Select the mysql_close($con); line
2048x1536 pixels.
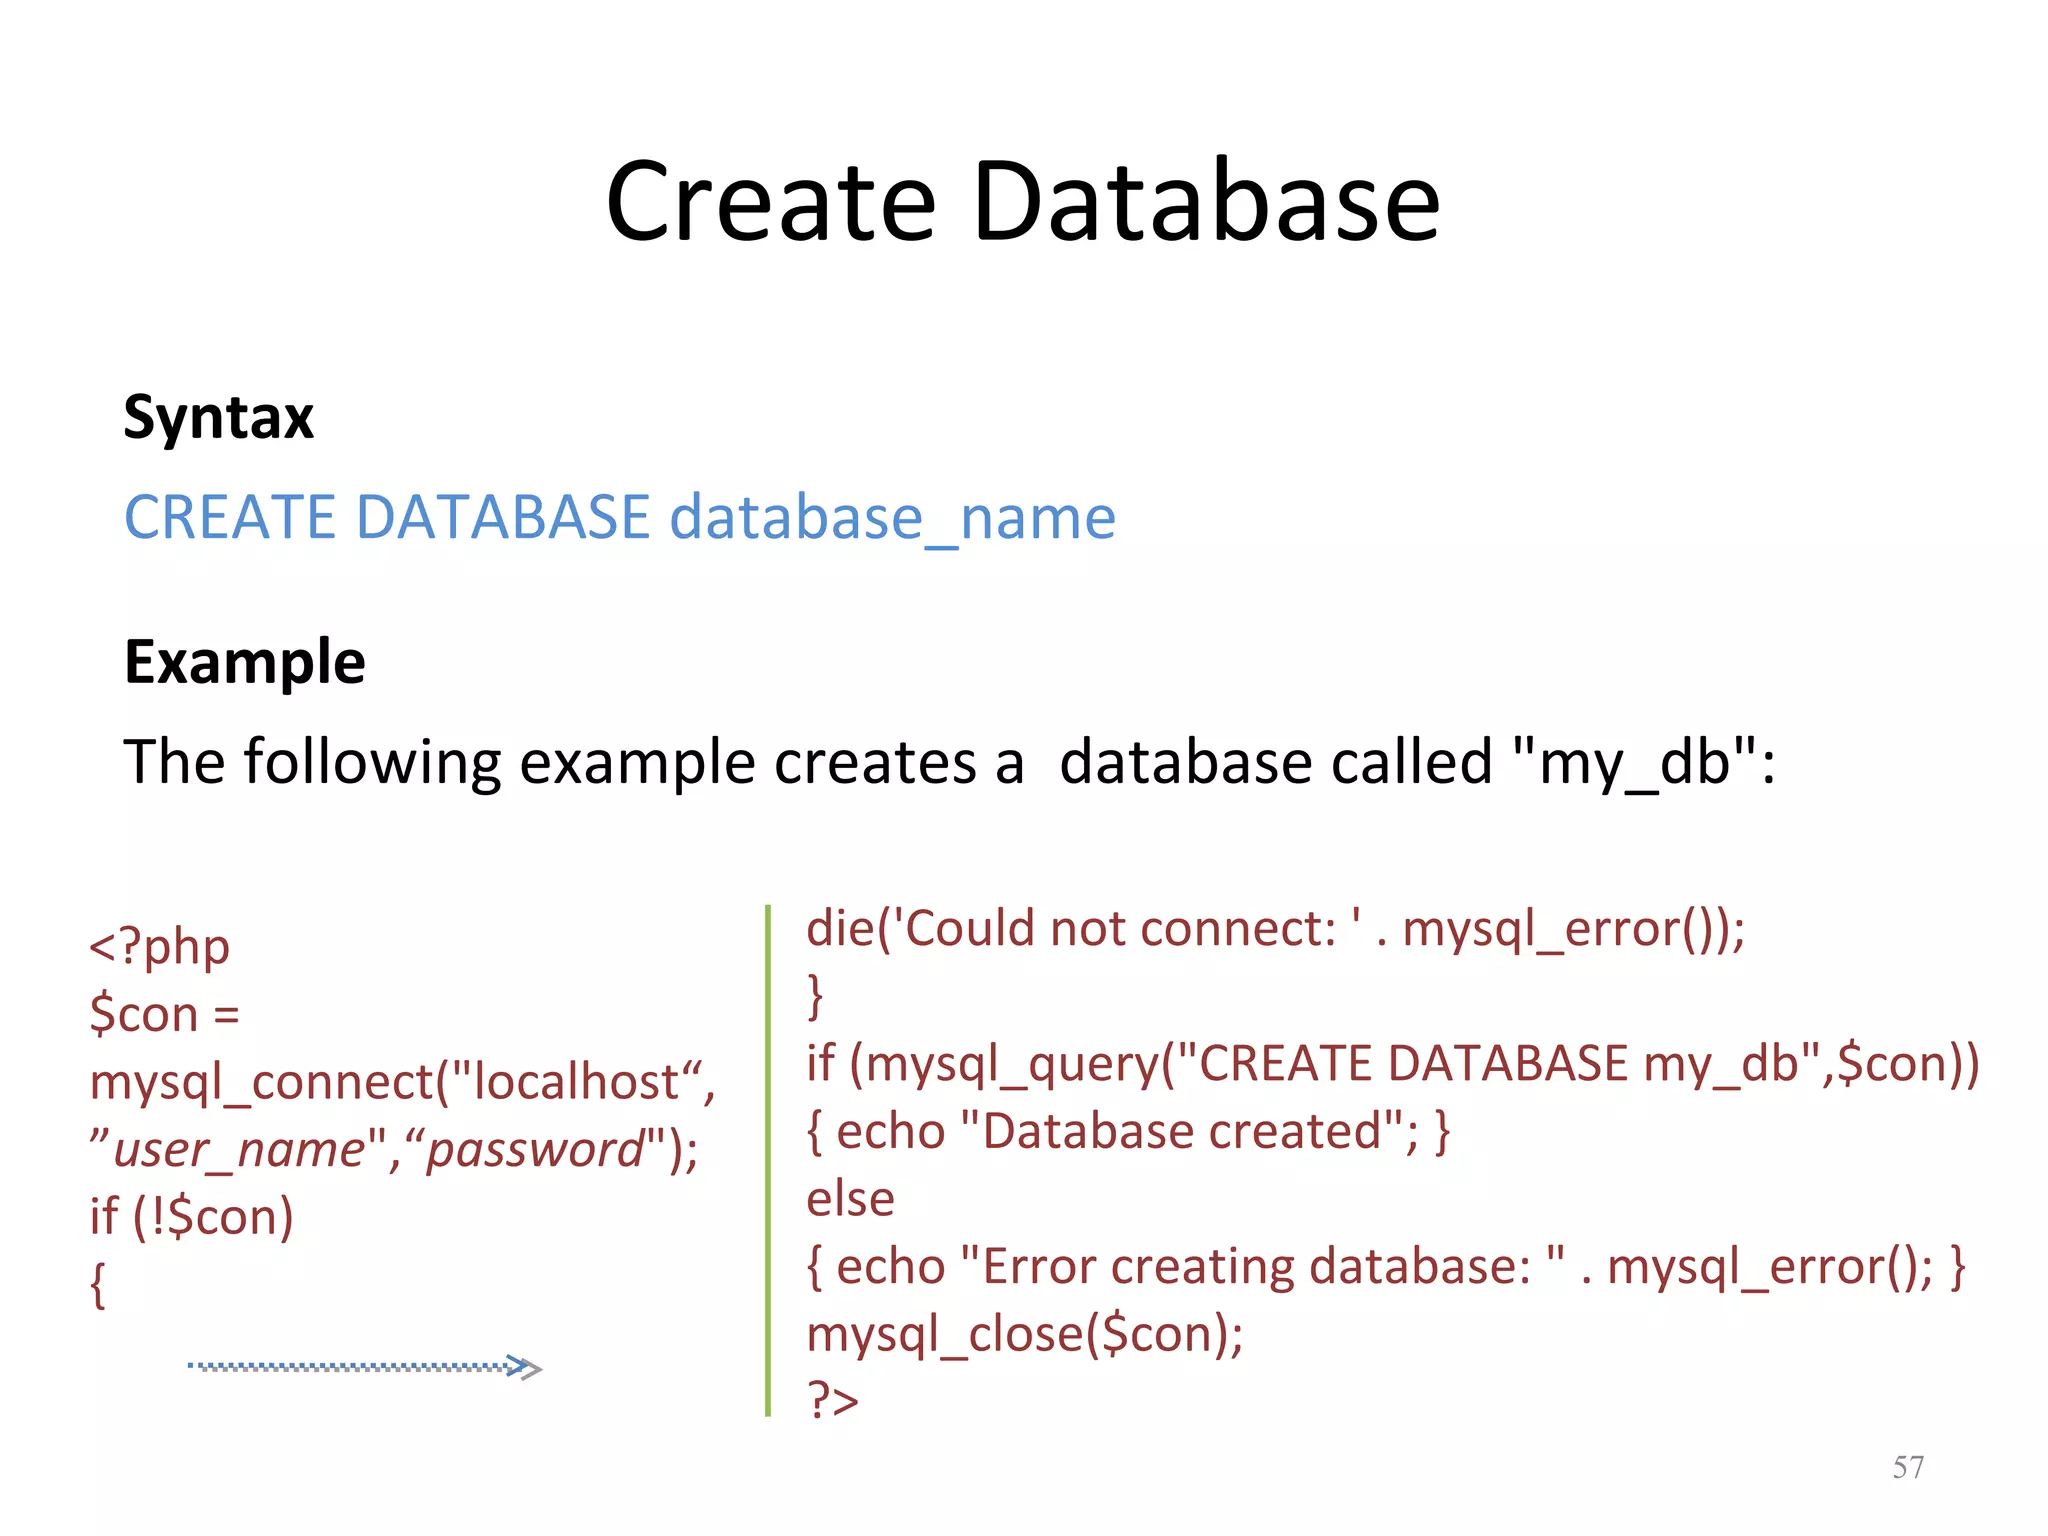[x=1024, y=1335]
